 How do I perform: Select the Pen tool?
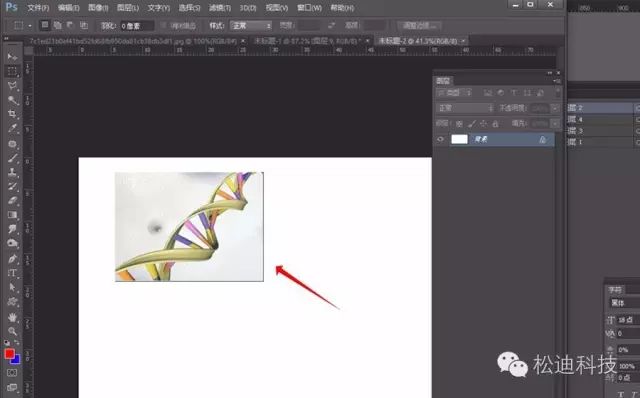pos(12,259)
